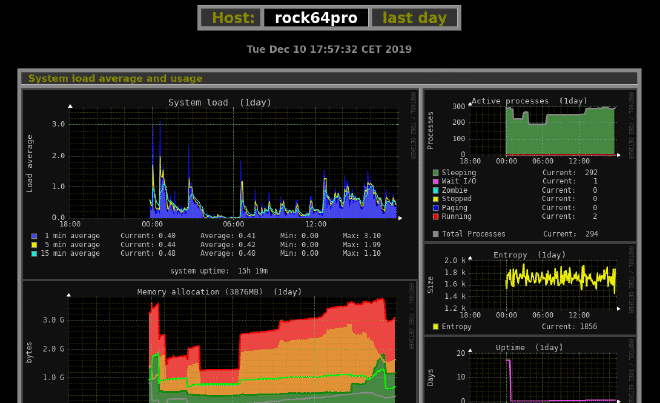The width and height of the screenshot is (660, 403).
Task: Click the 'Zombie' legend label
Action: point(455,190)
